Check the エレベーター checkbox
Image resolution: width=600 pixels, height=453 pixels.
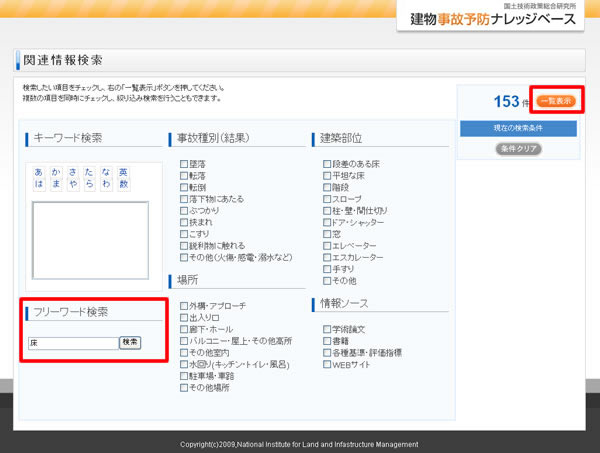(327, 246)
